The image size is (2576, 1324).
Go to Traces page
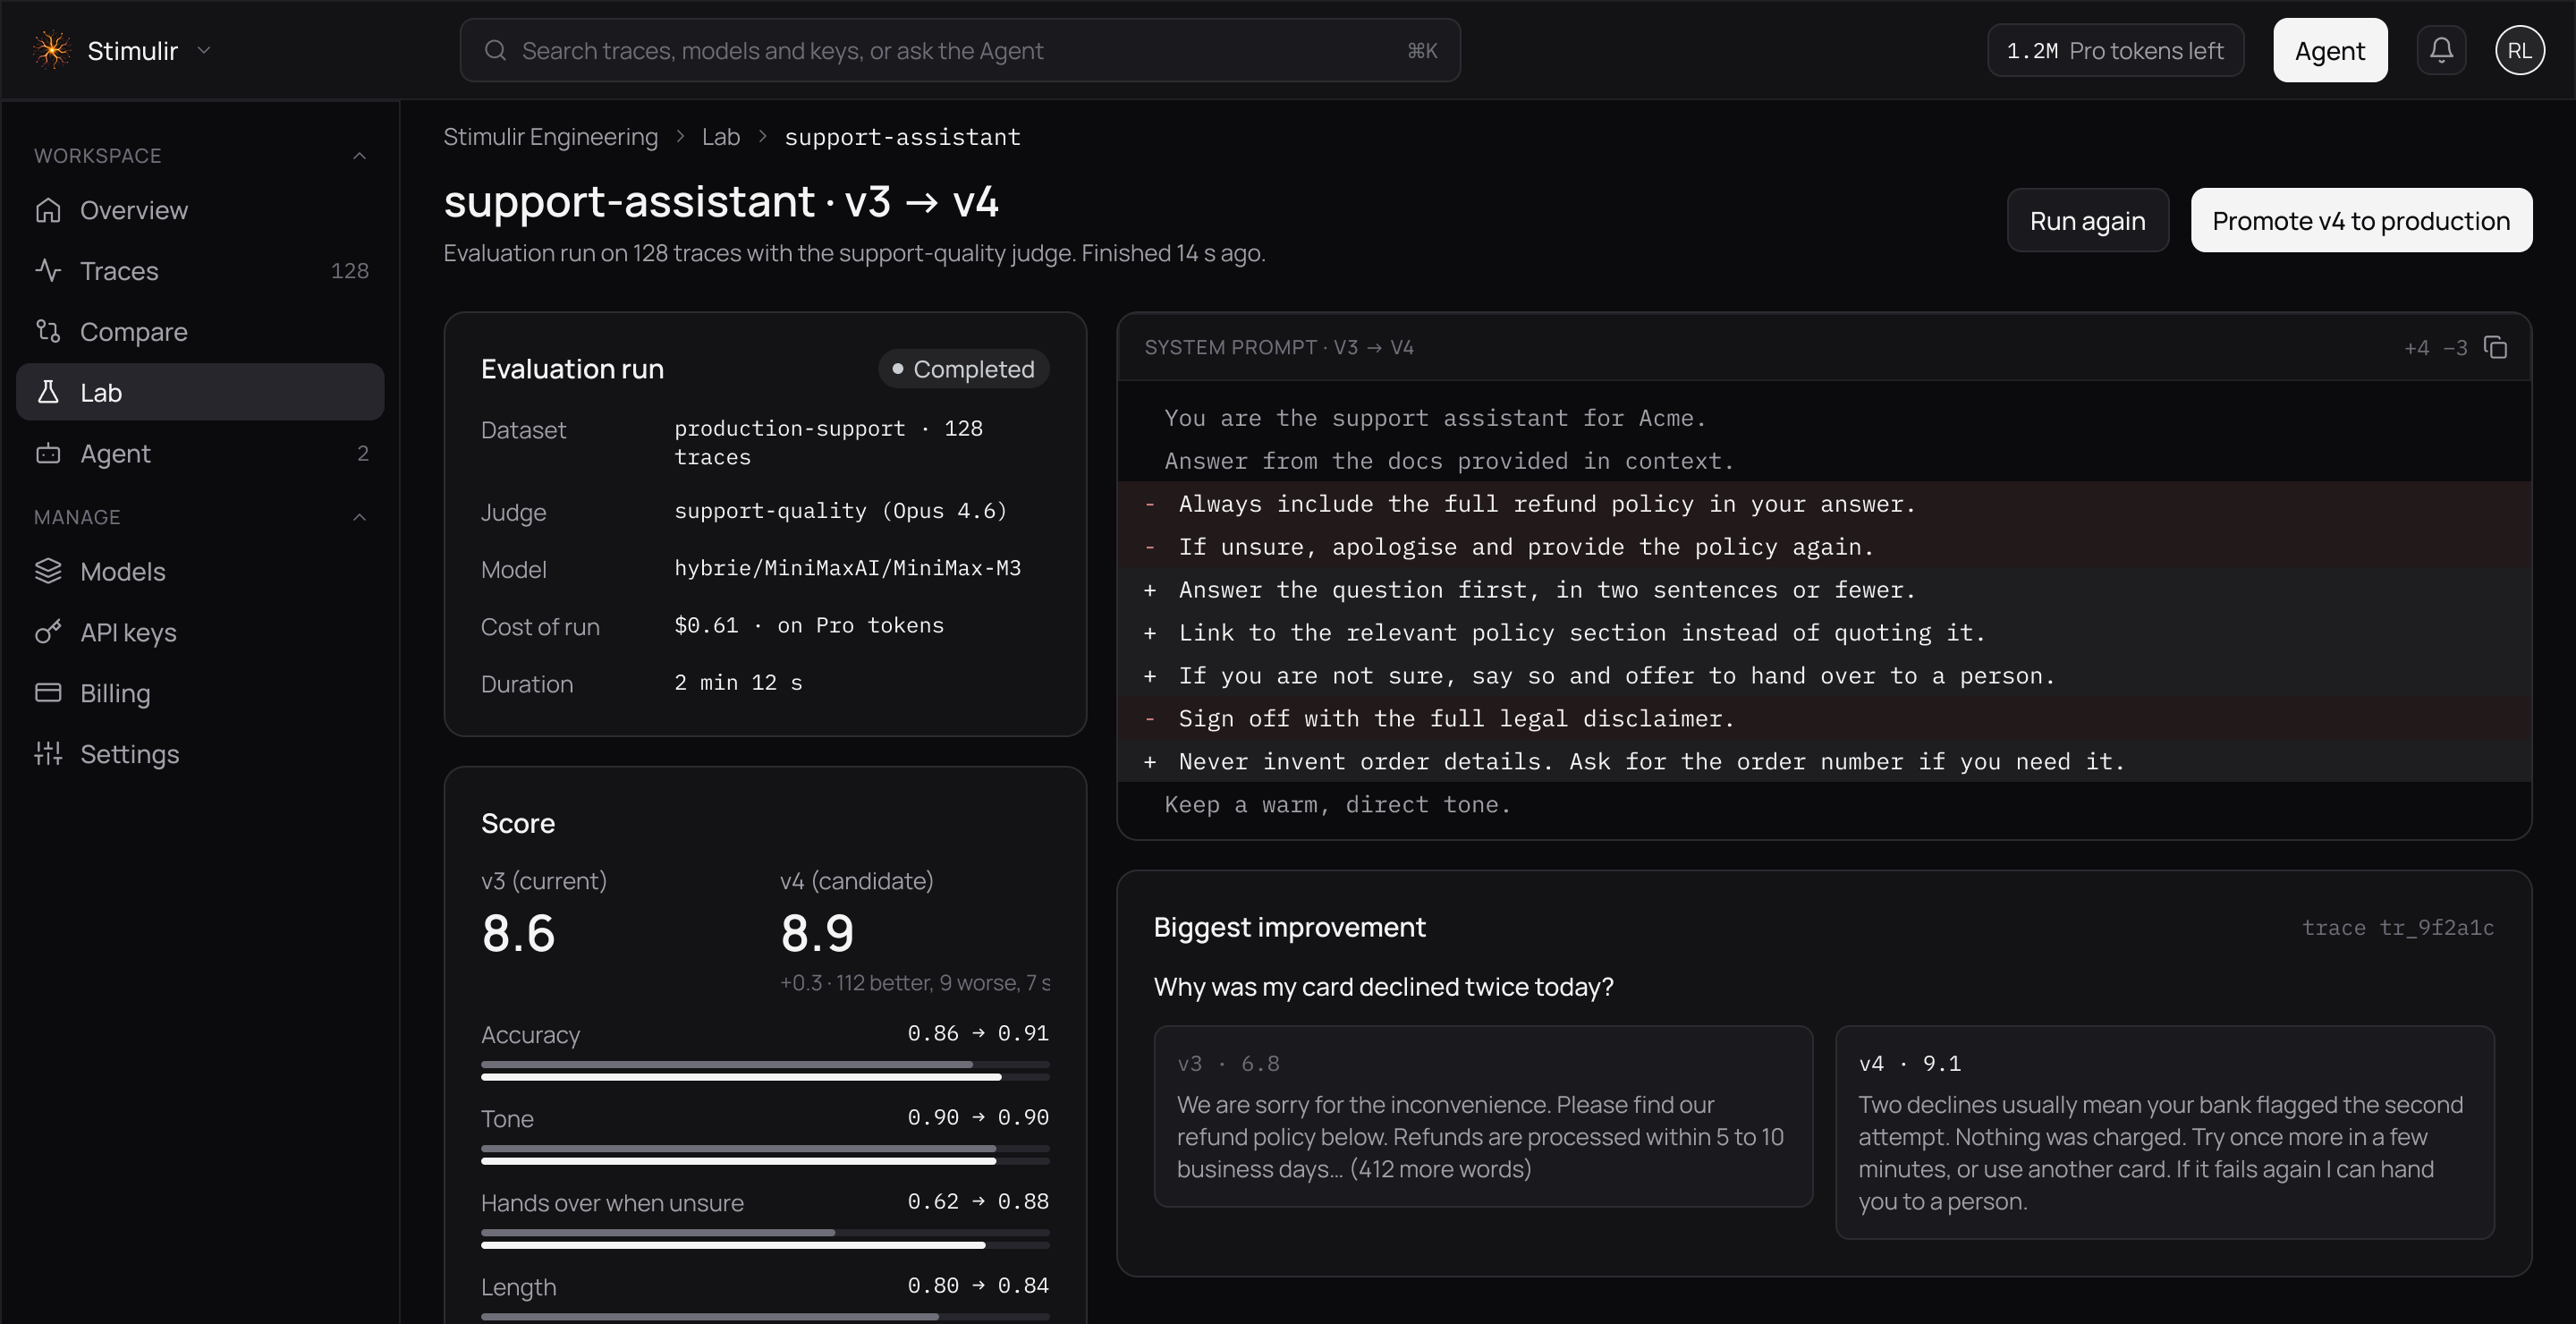click(x=200, y=271)
